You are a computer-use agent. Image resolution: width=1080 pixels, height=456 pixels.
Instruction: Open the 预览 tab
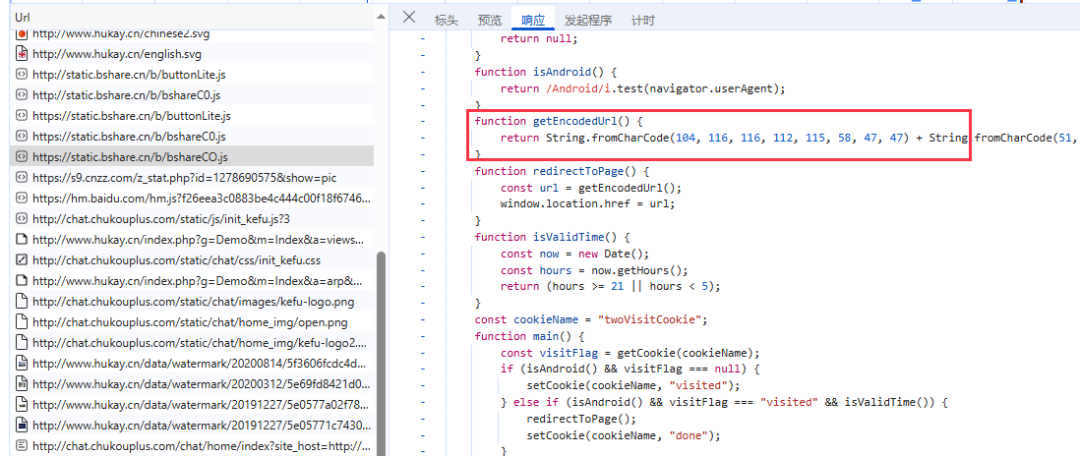(490, 20)
